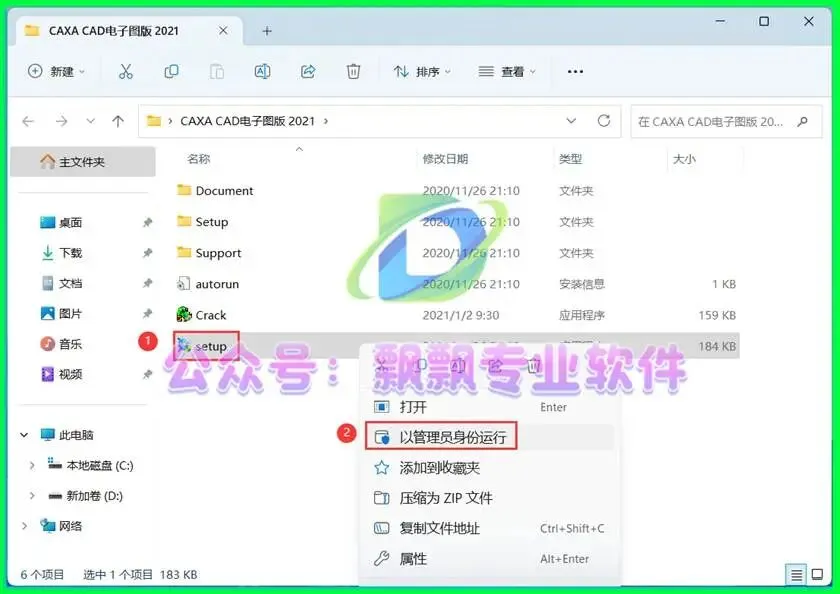840x594 pixels.
Task: Select the Support folder row
Action: pyautogui.click(x=458, y=253)
